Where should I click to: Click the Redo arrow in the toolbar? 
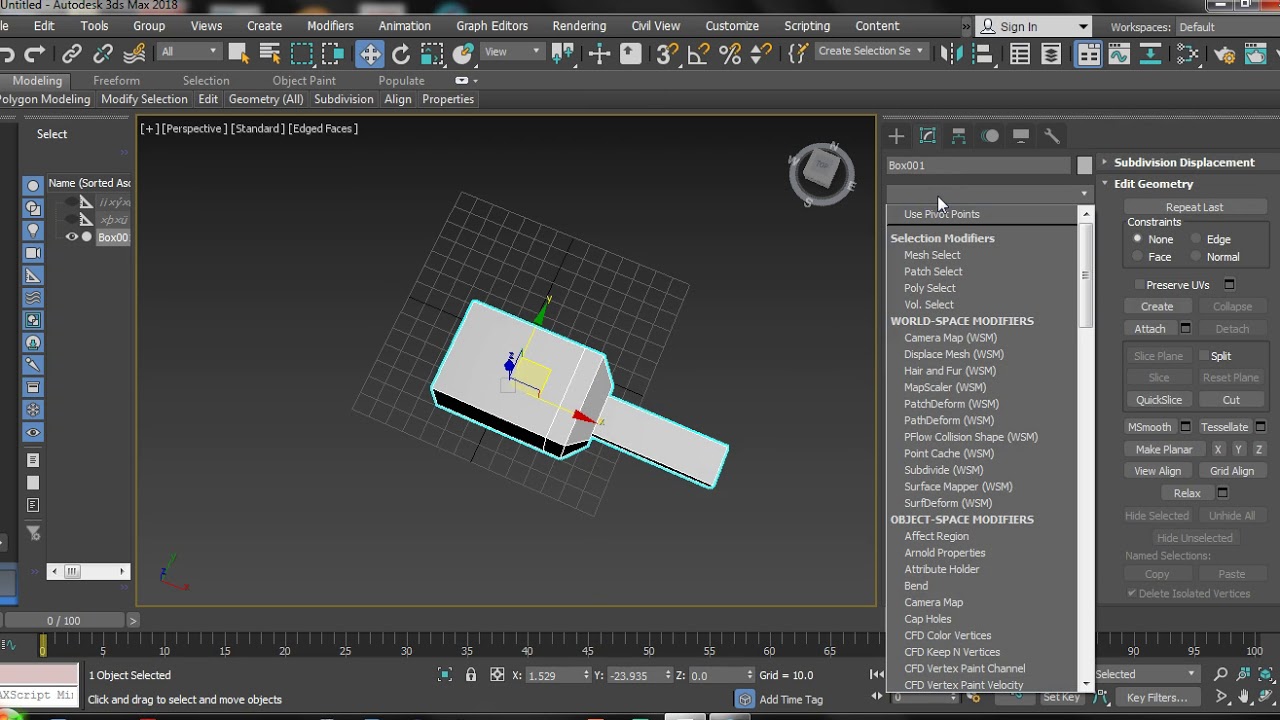point(35,54)
